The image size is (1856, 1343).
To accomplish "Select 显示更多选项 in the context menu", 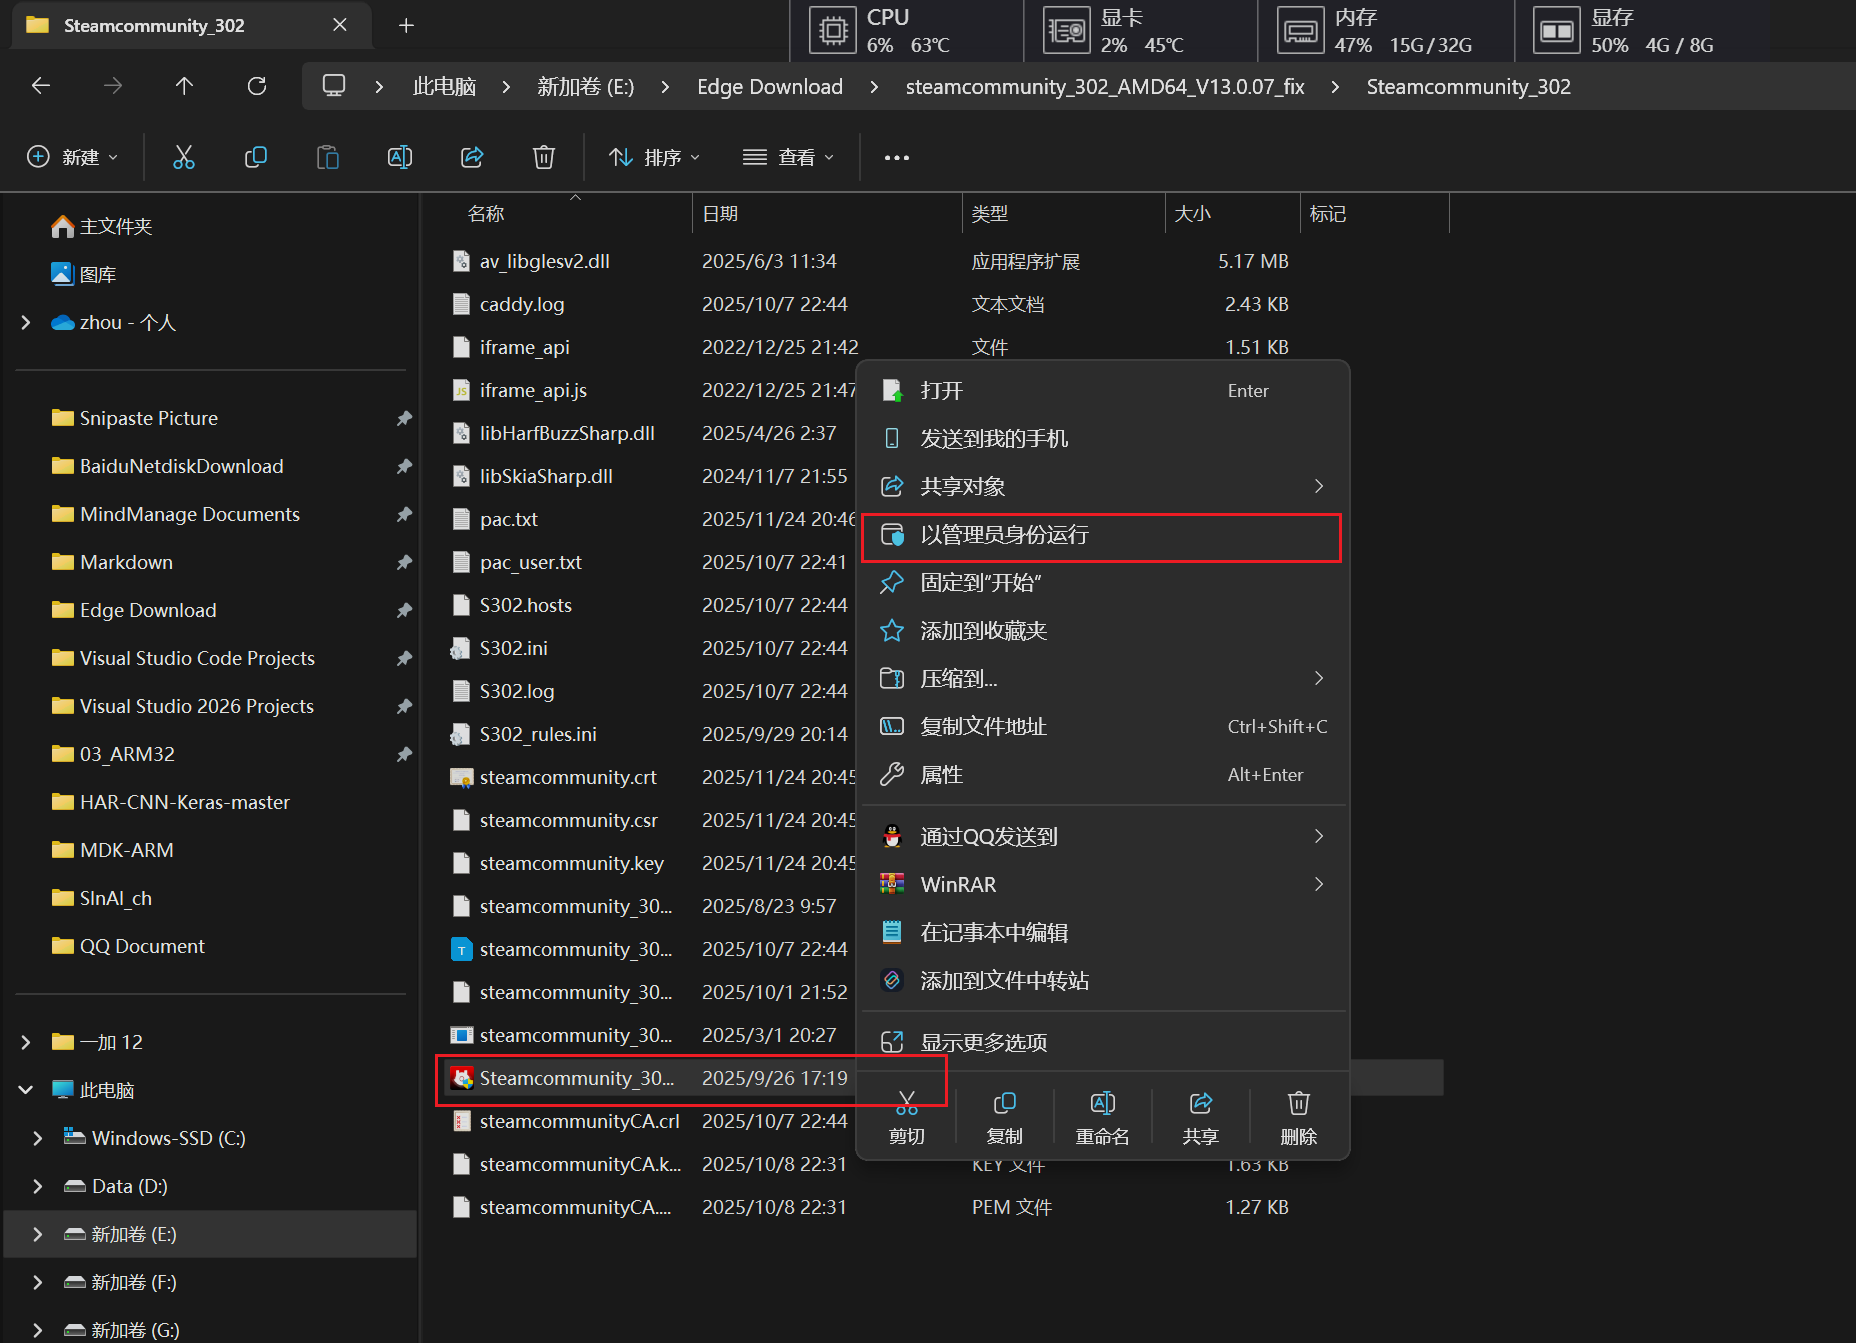I will (1103, 1042).
